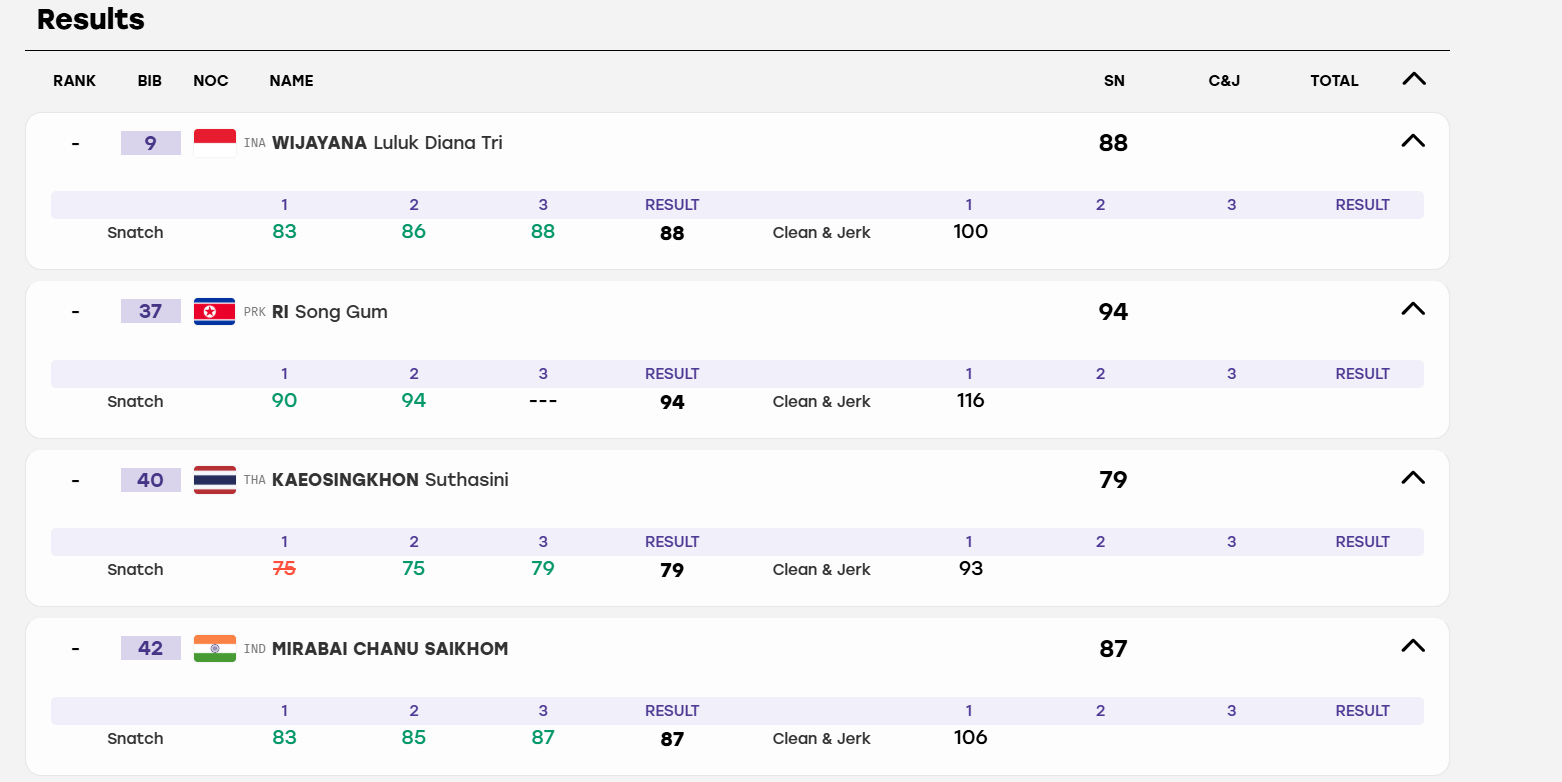Sort by the TOTAL column header
This screenshot has height=782, width=1562.
[1334, 81]
